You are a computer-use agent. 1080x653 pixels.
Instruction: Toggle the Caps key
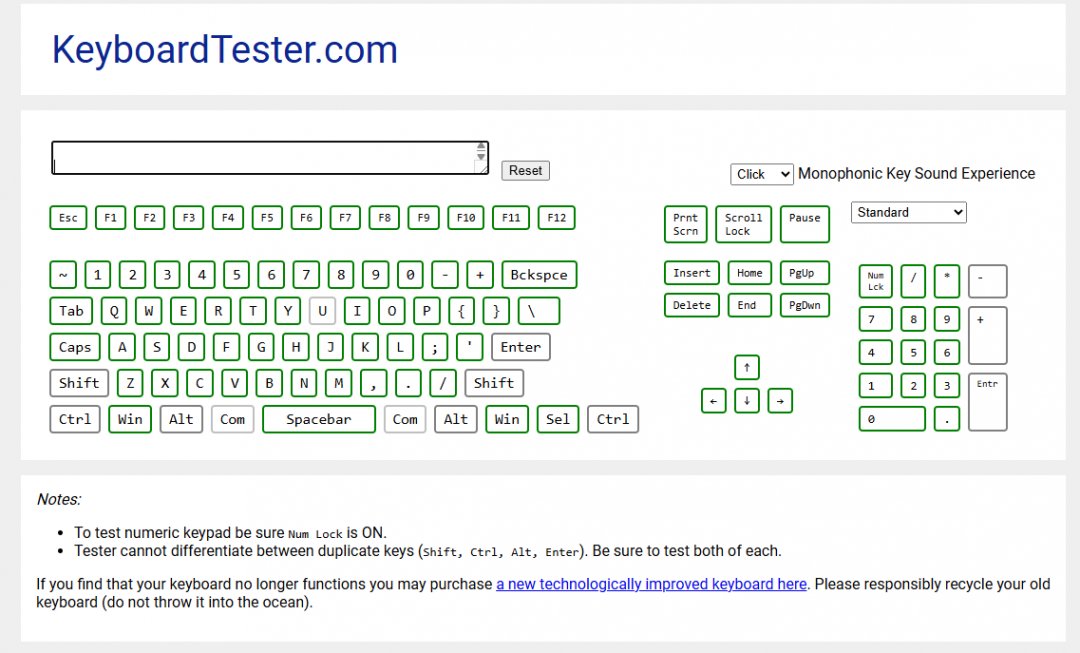[75, 347]
